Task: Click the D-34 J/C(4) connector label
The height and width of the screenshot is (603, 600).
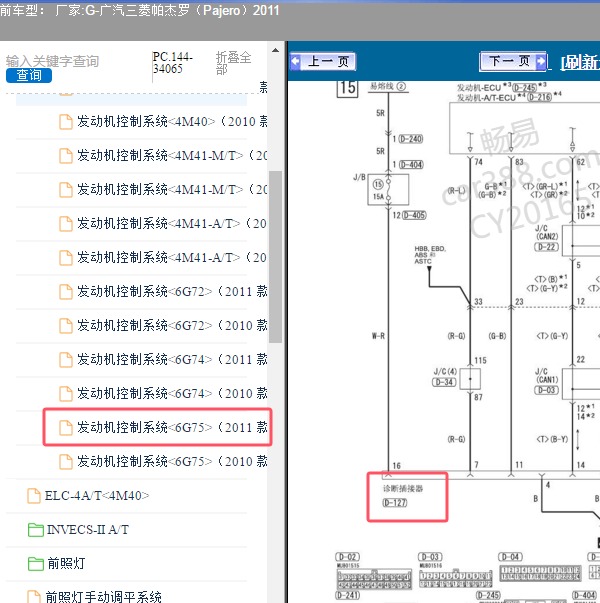Action: pos(444,382)
